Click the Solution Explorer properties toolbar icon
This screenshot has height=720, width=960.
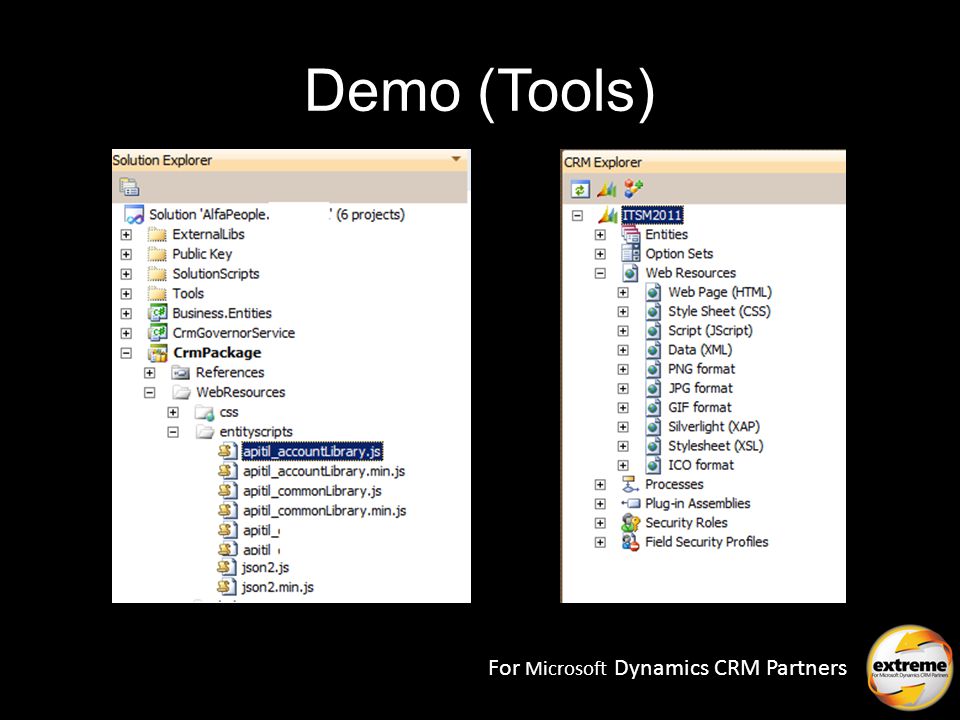click(x=129, y=186)
